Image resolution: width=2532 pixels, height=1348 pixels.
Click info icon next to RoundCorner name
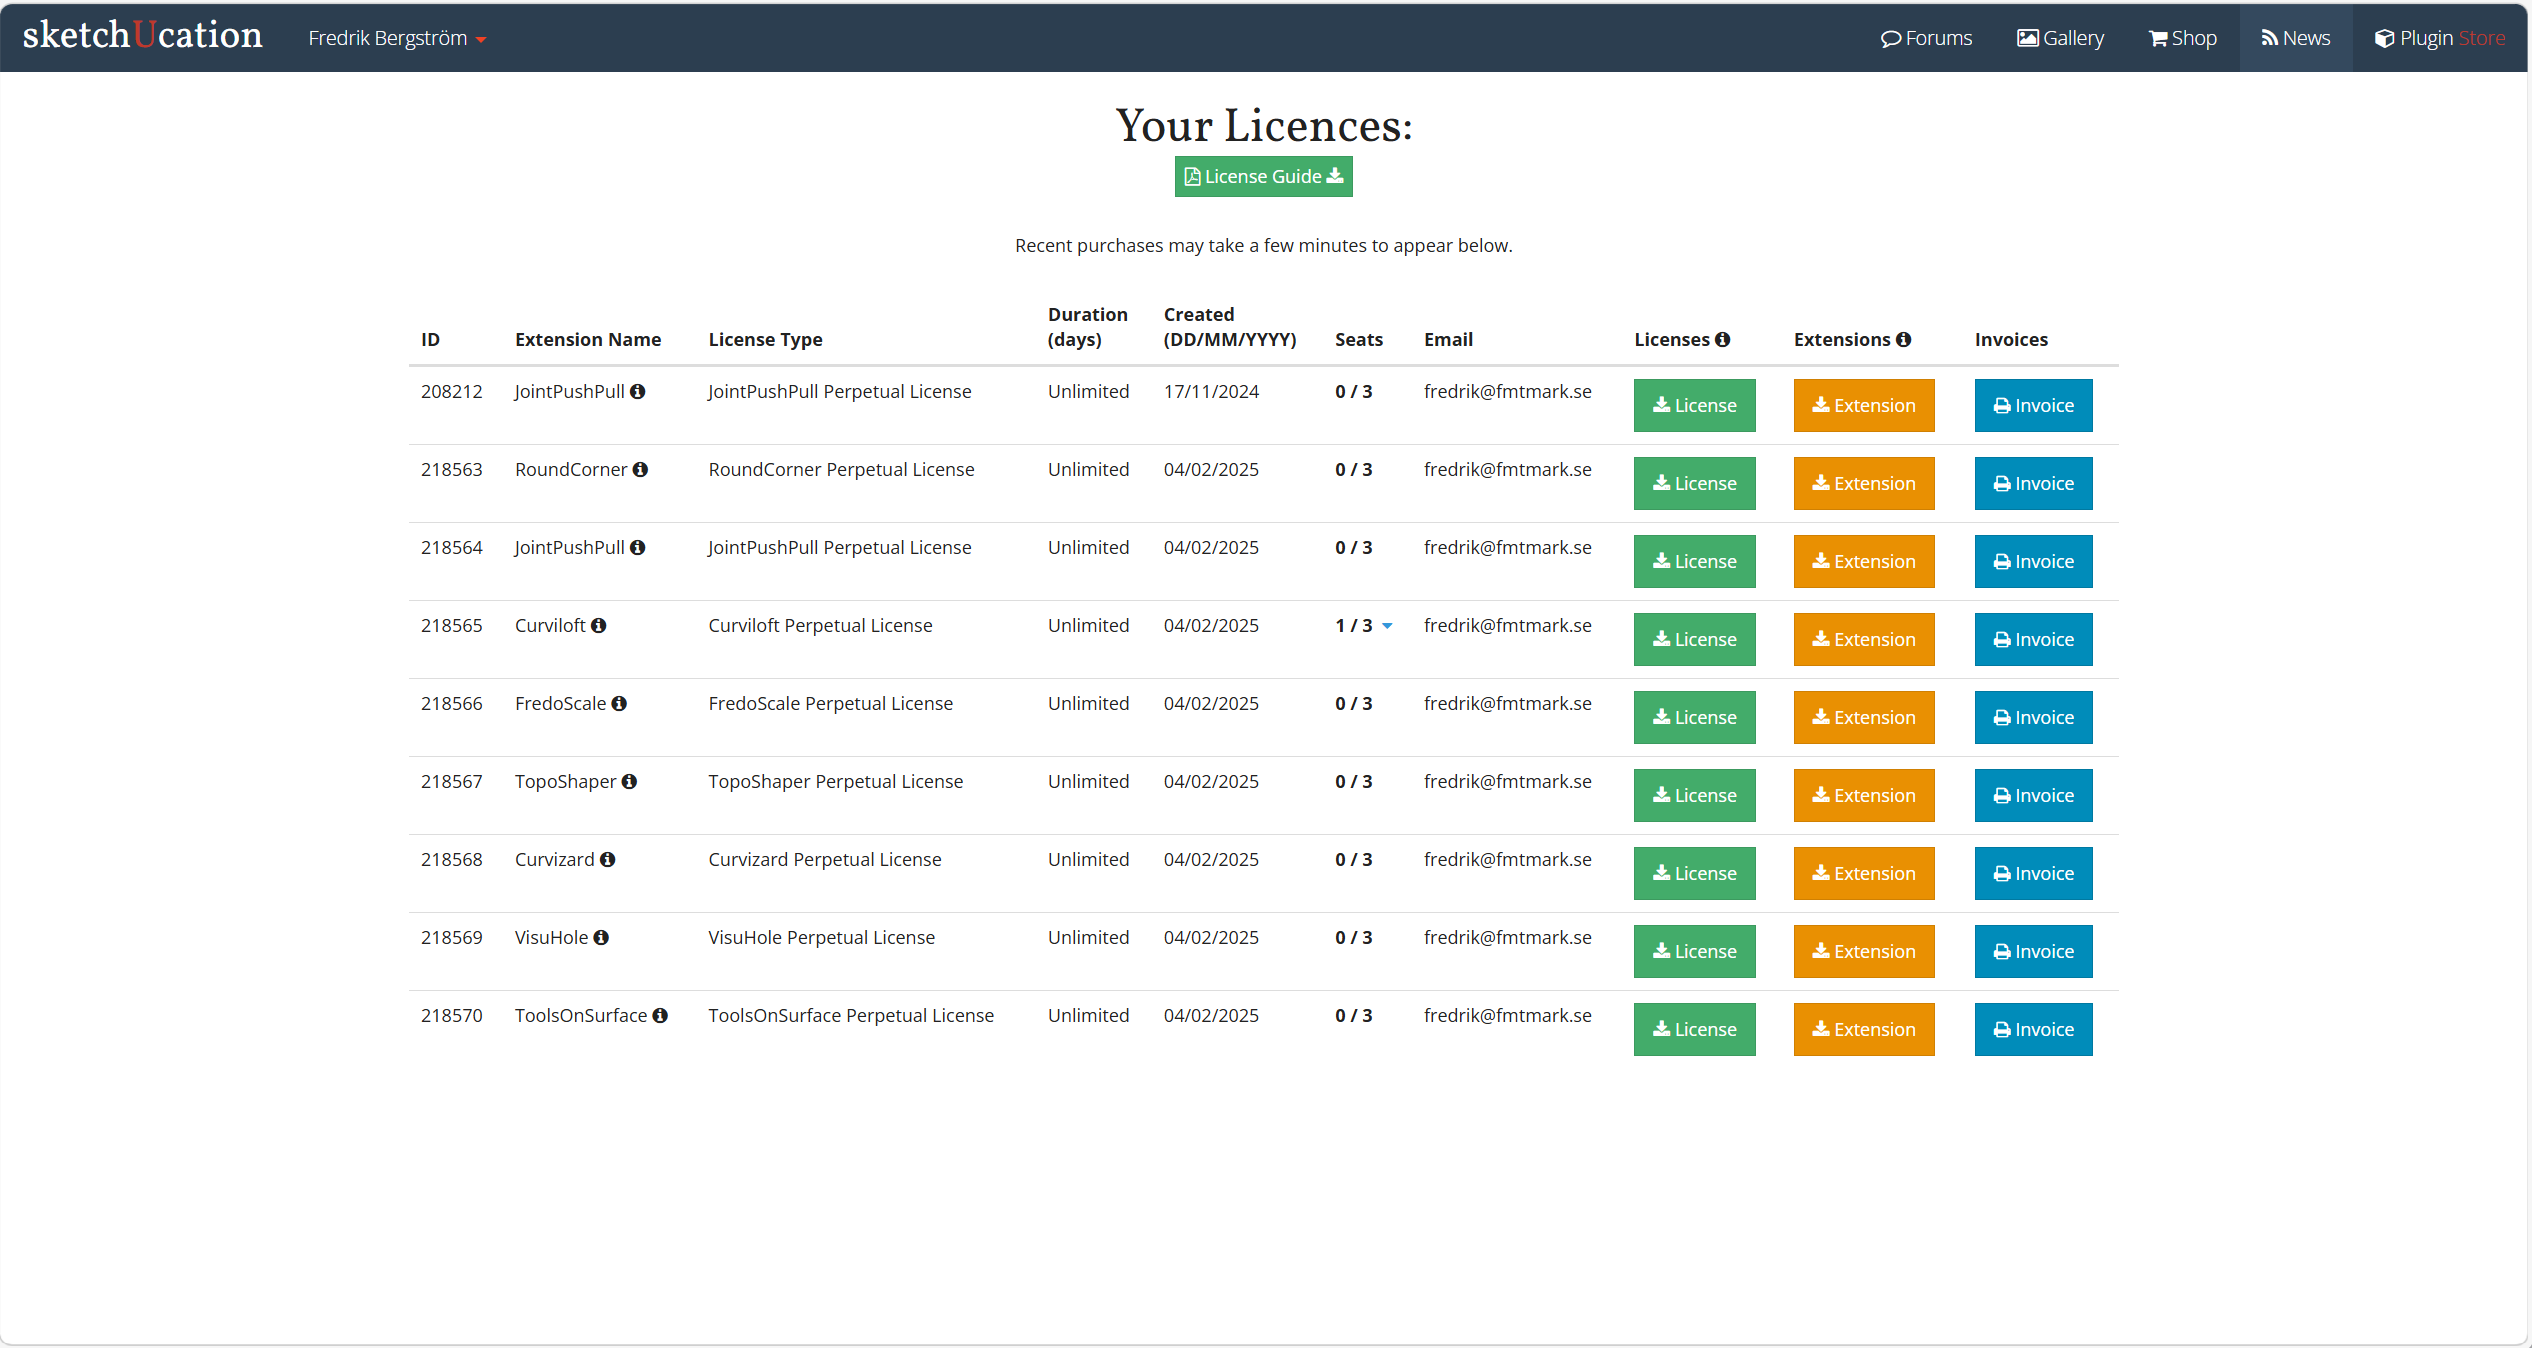(x=640, y=470)
